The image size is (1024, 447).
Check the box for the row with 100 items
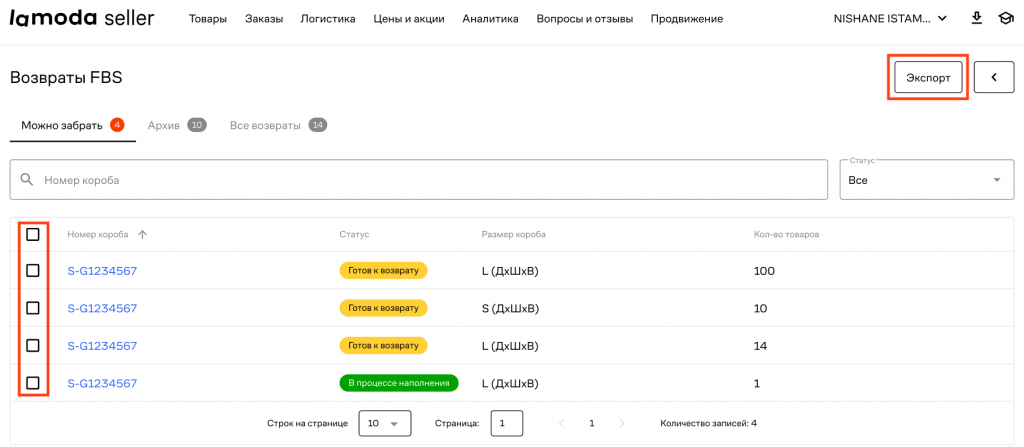pyautogui.click(x=33, y=271)
